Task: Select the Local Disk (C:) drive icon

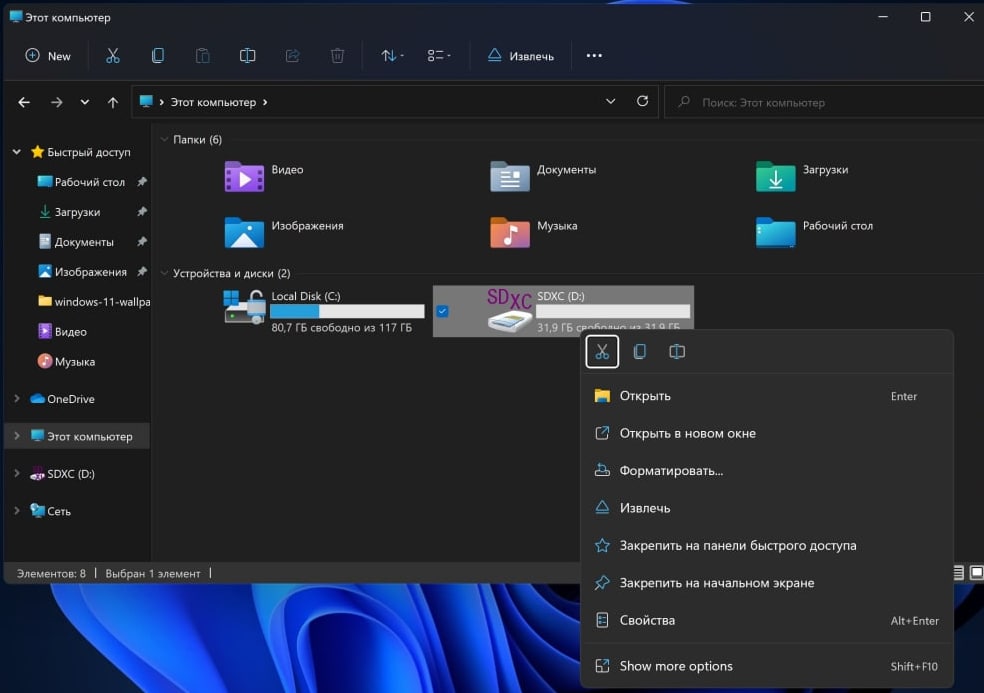Action: [x=244, y=306]
